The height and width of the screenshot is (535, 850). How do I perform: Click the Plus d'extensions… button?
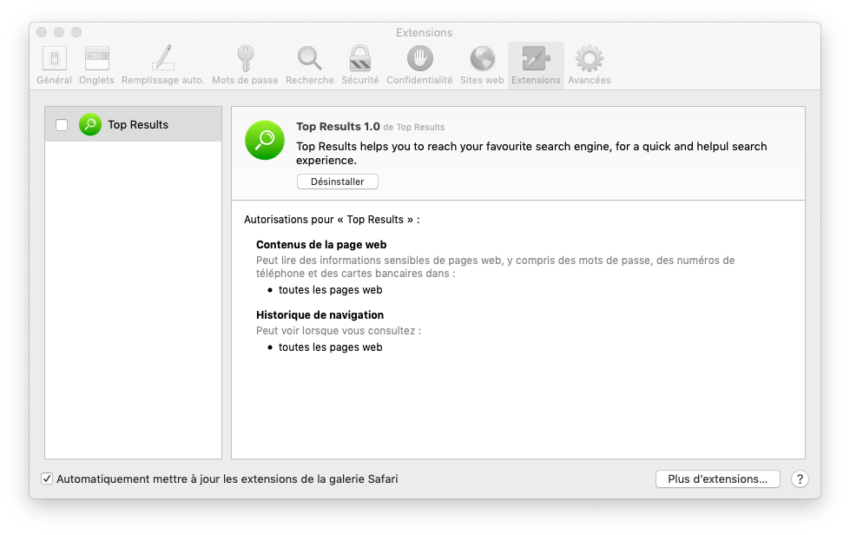717,479
